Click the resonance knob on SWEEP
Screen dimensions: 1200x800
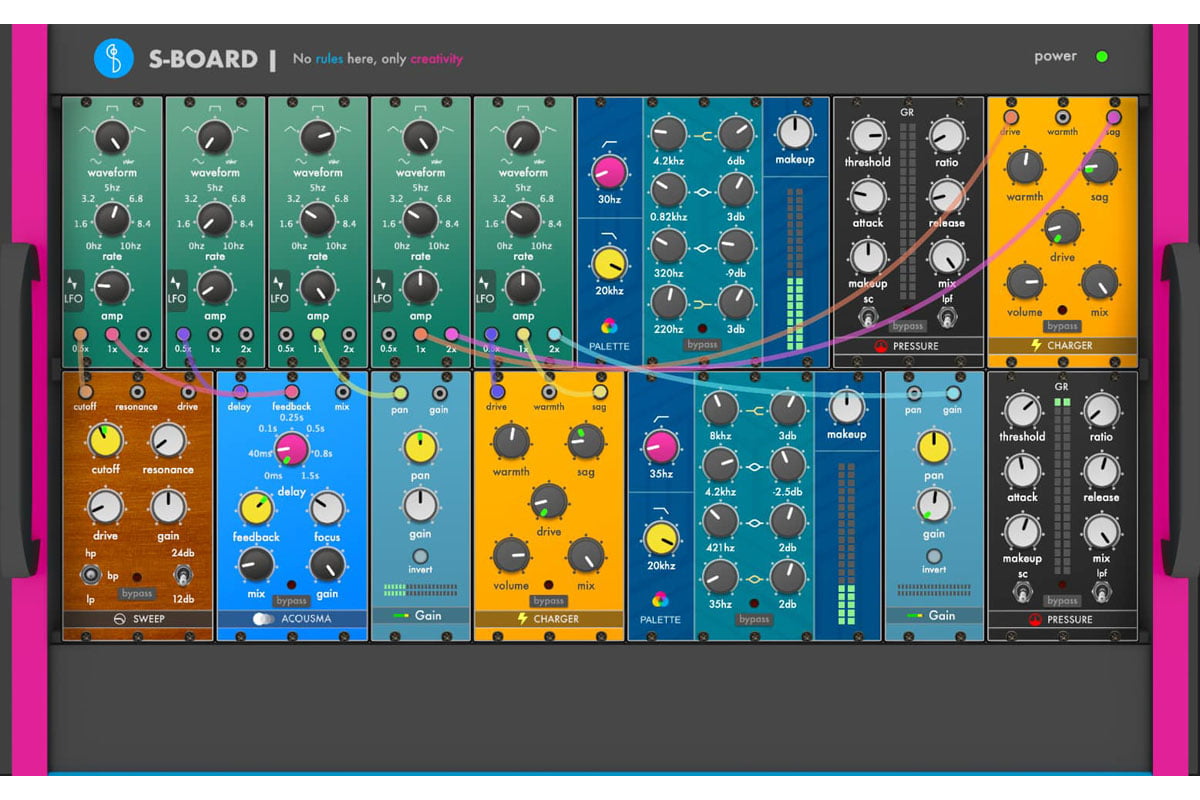coord(168,441)
